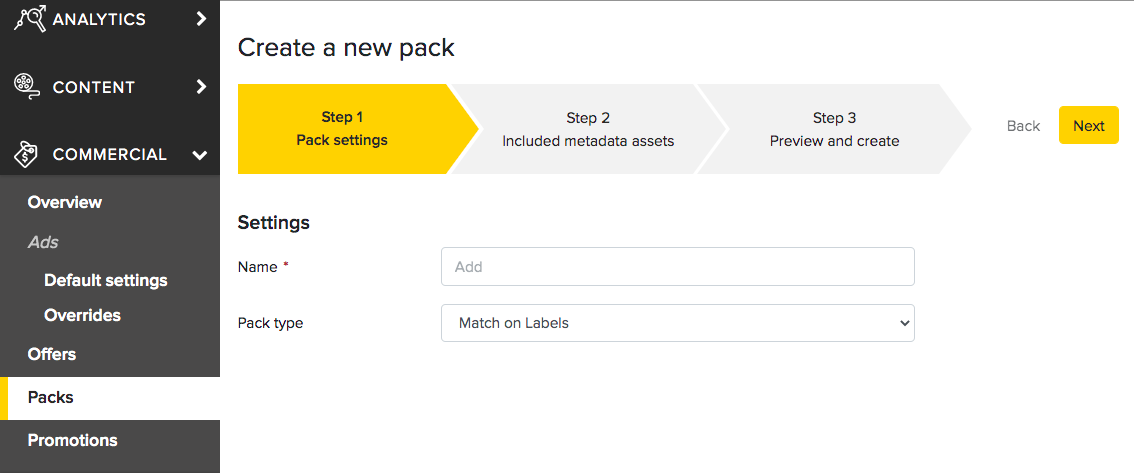This screenshot has width=1134, height=473.
Task: Jump to Step 3 Preview and create
Action: [x=835, y=129]
